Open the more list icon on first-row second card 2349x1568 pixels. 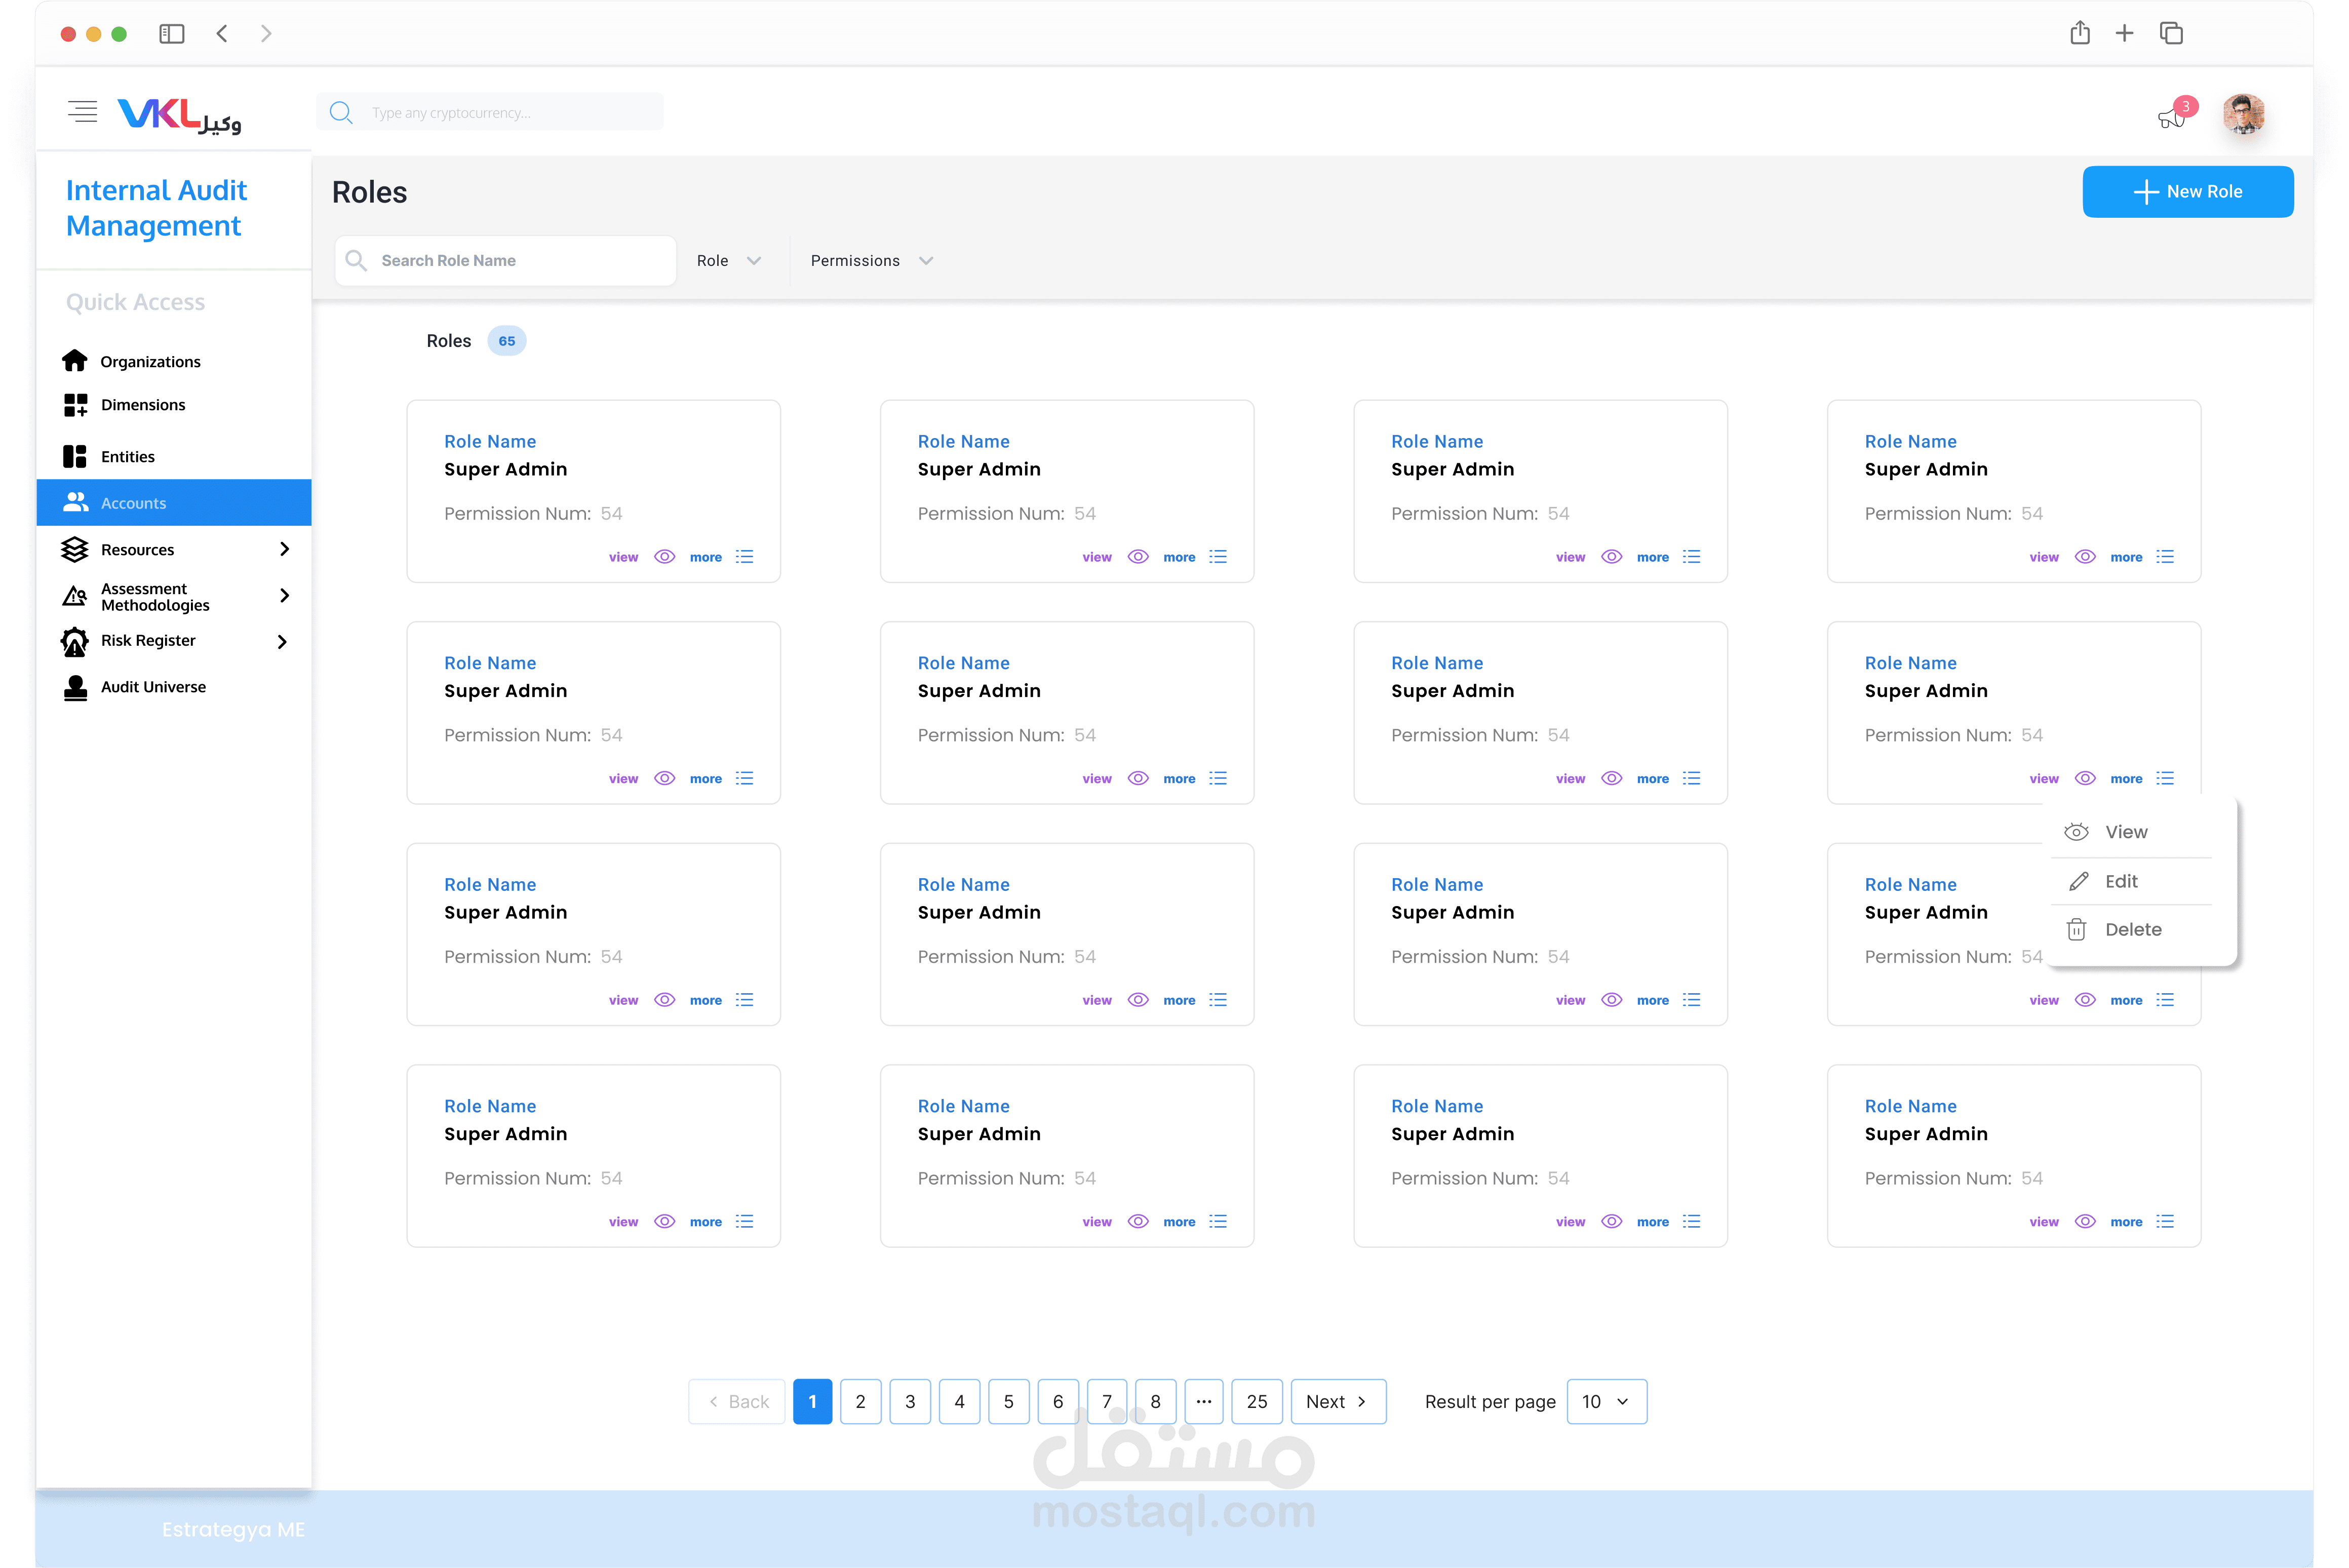[1217, 557]
